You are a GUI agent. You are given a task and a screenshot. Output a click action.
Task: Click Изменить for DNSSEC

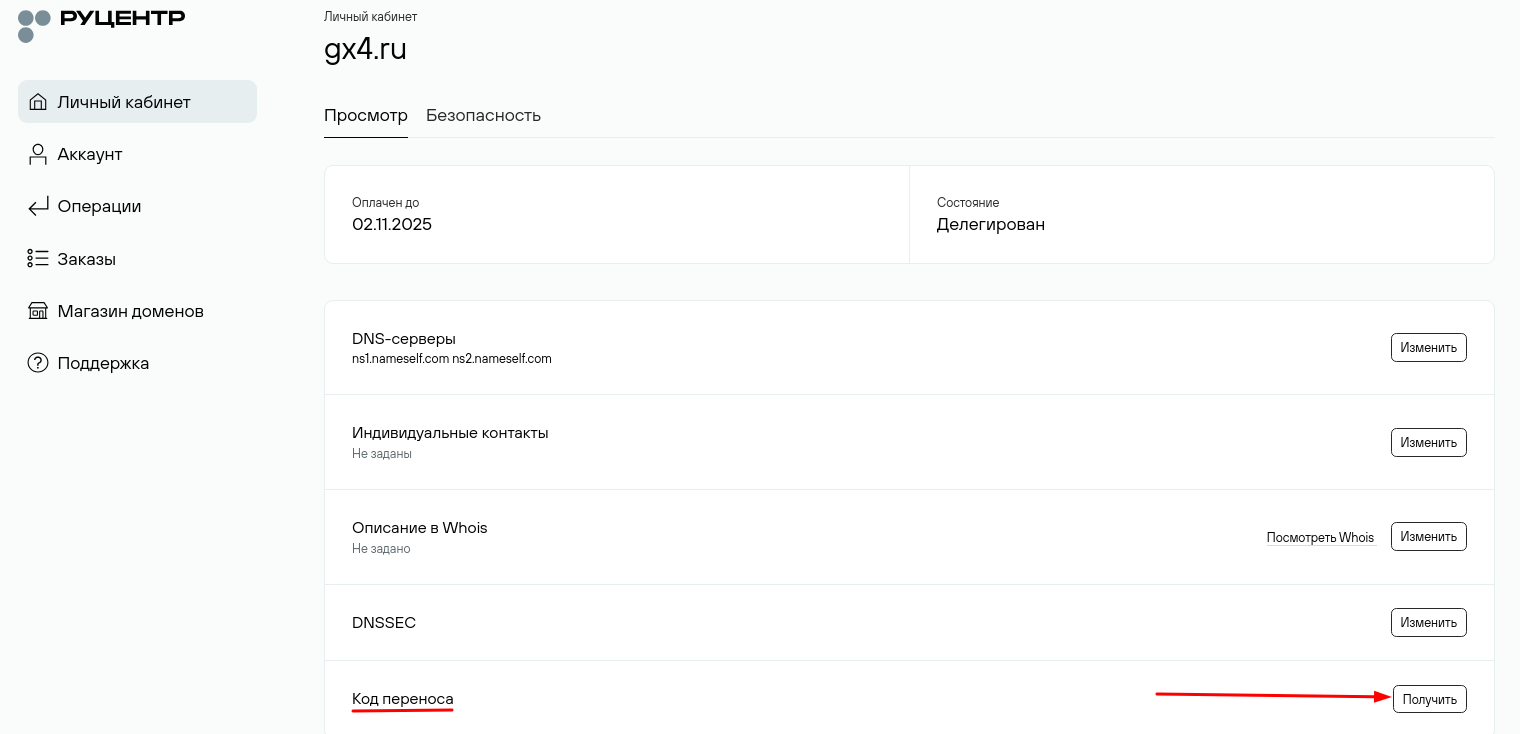point(1428,622)
